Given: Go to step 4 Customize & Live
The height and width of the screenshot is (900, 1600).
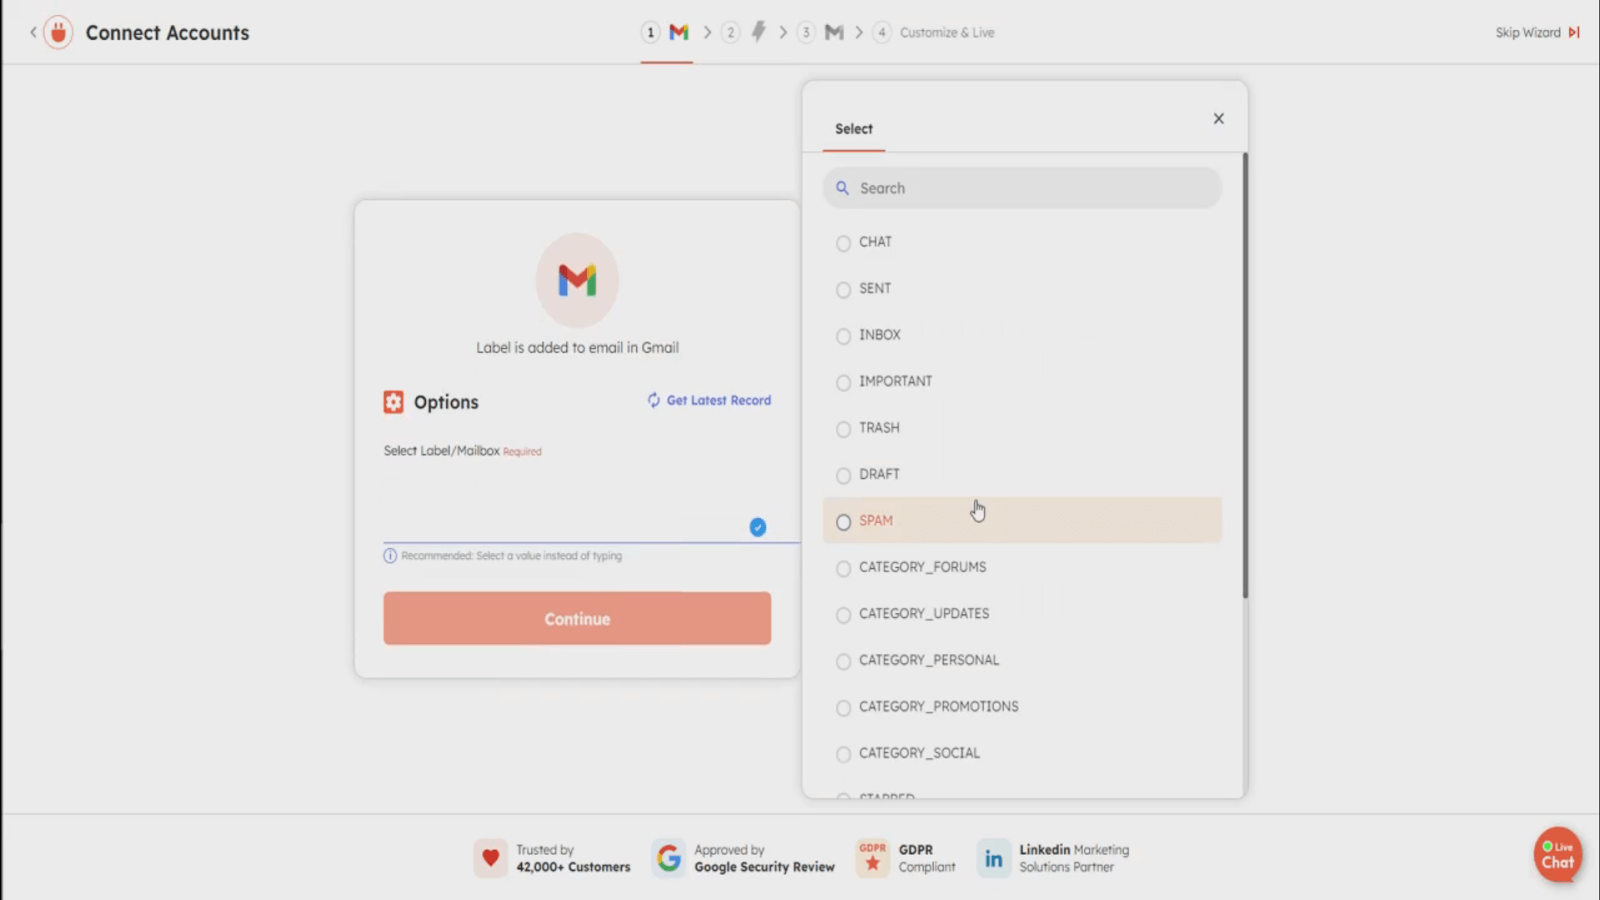Looking at the screenshot, I should [946, 32].
